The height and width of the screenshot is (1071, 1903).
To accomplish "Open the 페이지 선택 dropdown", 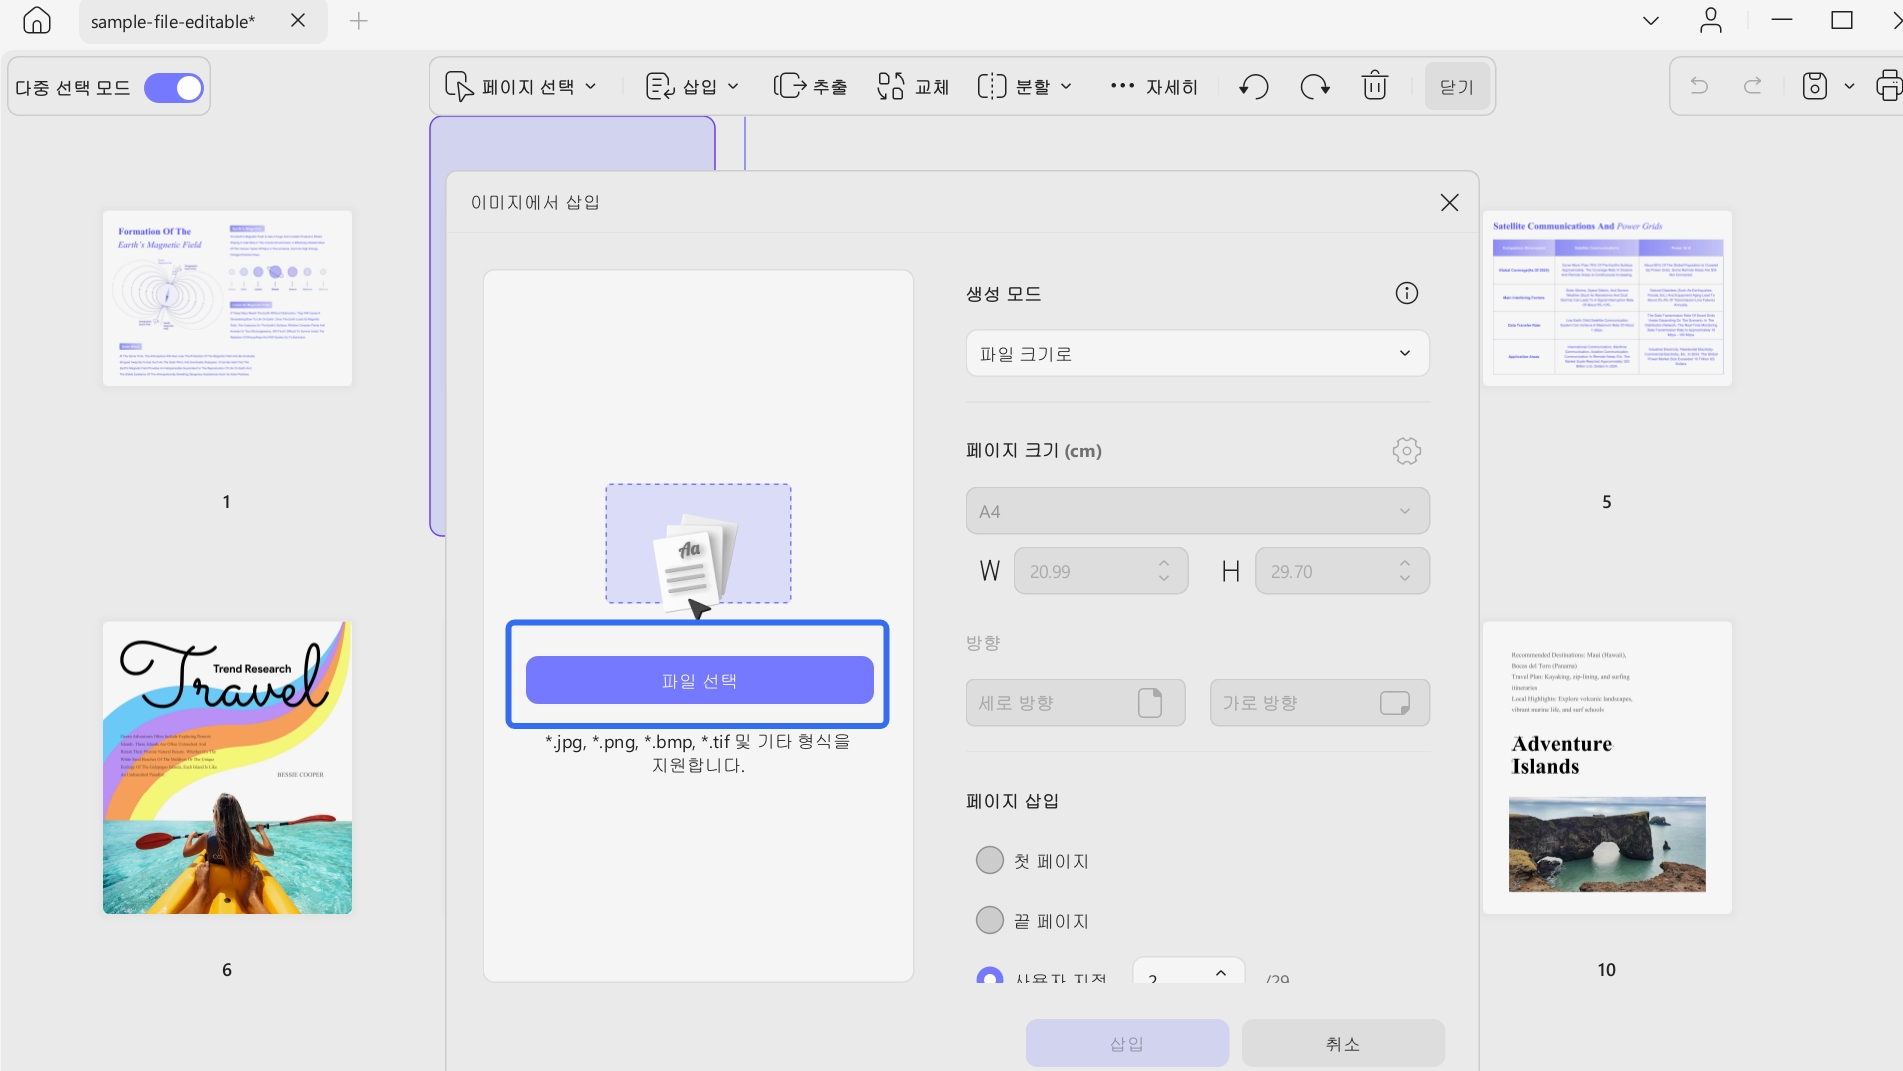I will 521,87.
